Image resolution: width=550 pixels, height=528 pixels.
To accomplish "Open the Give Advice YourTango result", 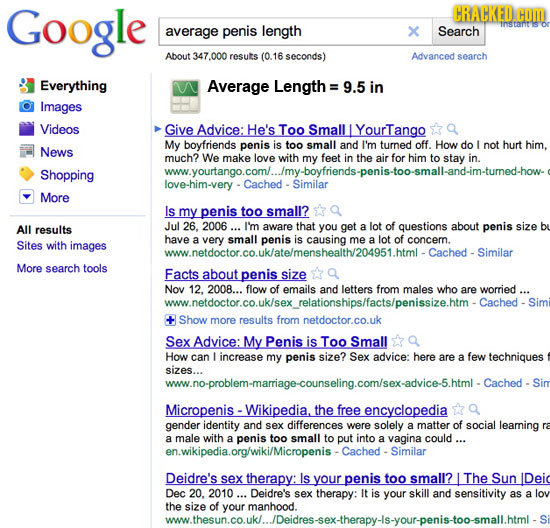I will 295,130.
